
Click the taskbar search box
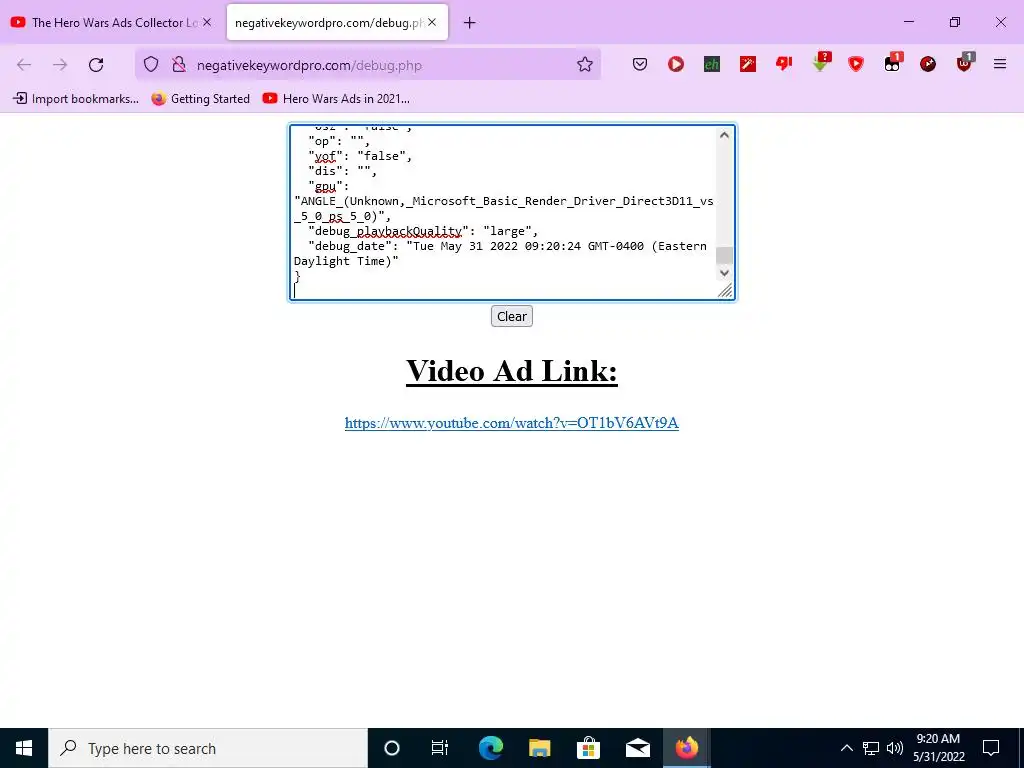tap(208, 748)
